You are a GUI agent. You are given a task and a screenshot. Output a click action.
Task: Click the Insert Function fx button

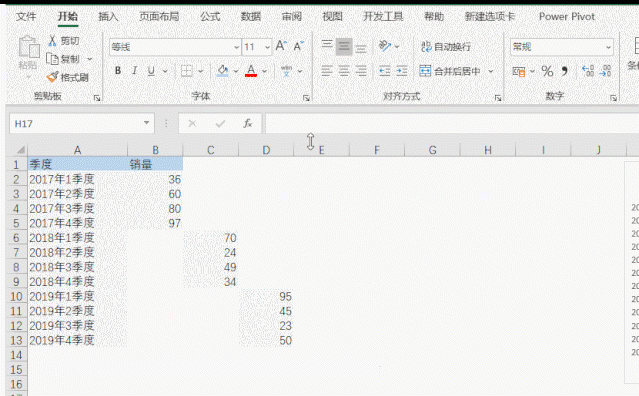[x=247, y=123]
